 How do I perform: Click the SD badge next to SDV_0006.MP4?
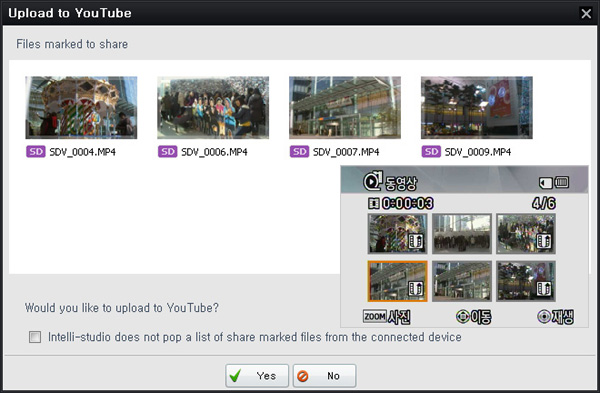tap(168, 152)
